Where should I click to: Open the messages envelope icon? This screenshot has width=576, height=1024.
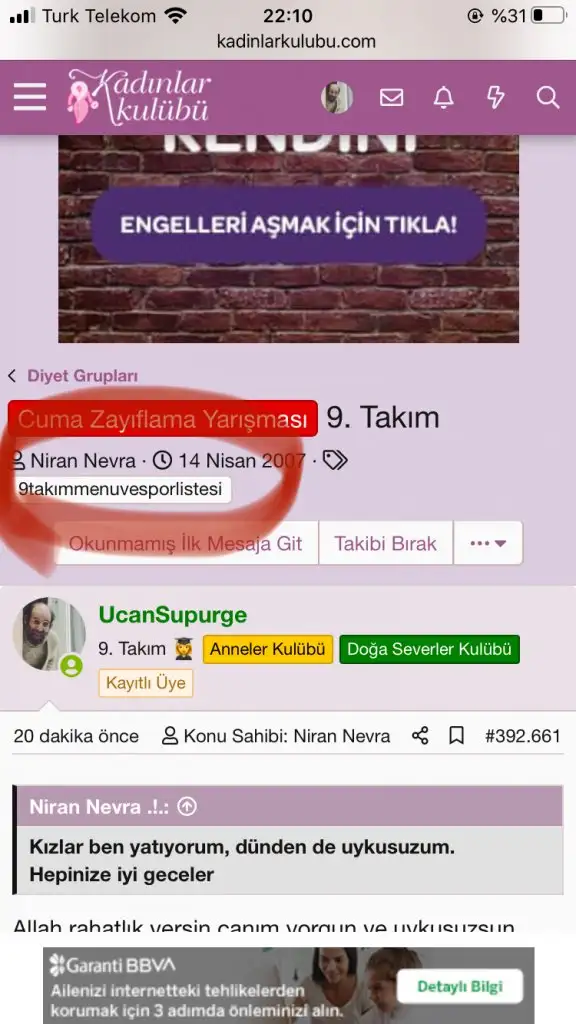tap(391, 97)
